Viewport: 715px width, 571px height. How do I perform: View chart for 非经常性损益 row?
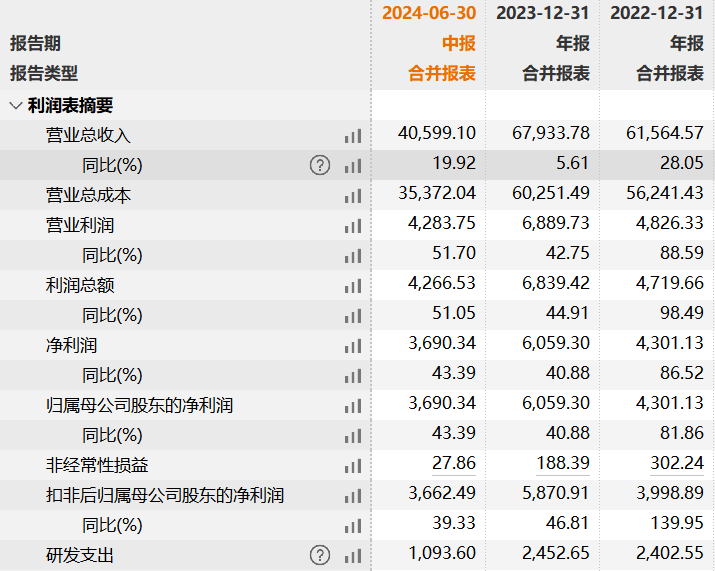click(x=353, y=466)
